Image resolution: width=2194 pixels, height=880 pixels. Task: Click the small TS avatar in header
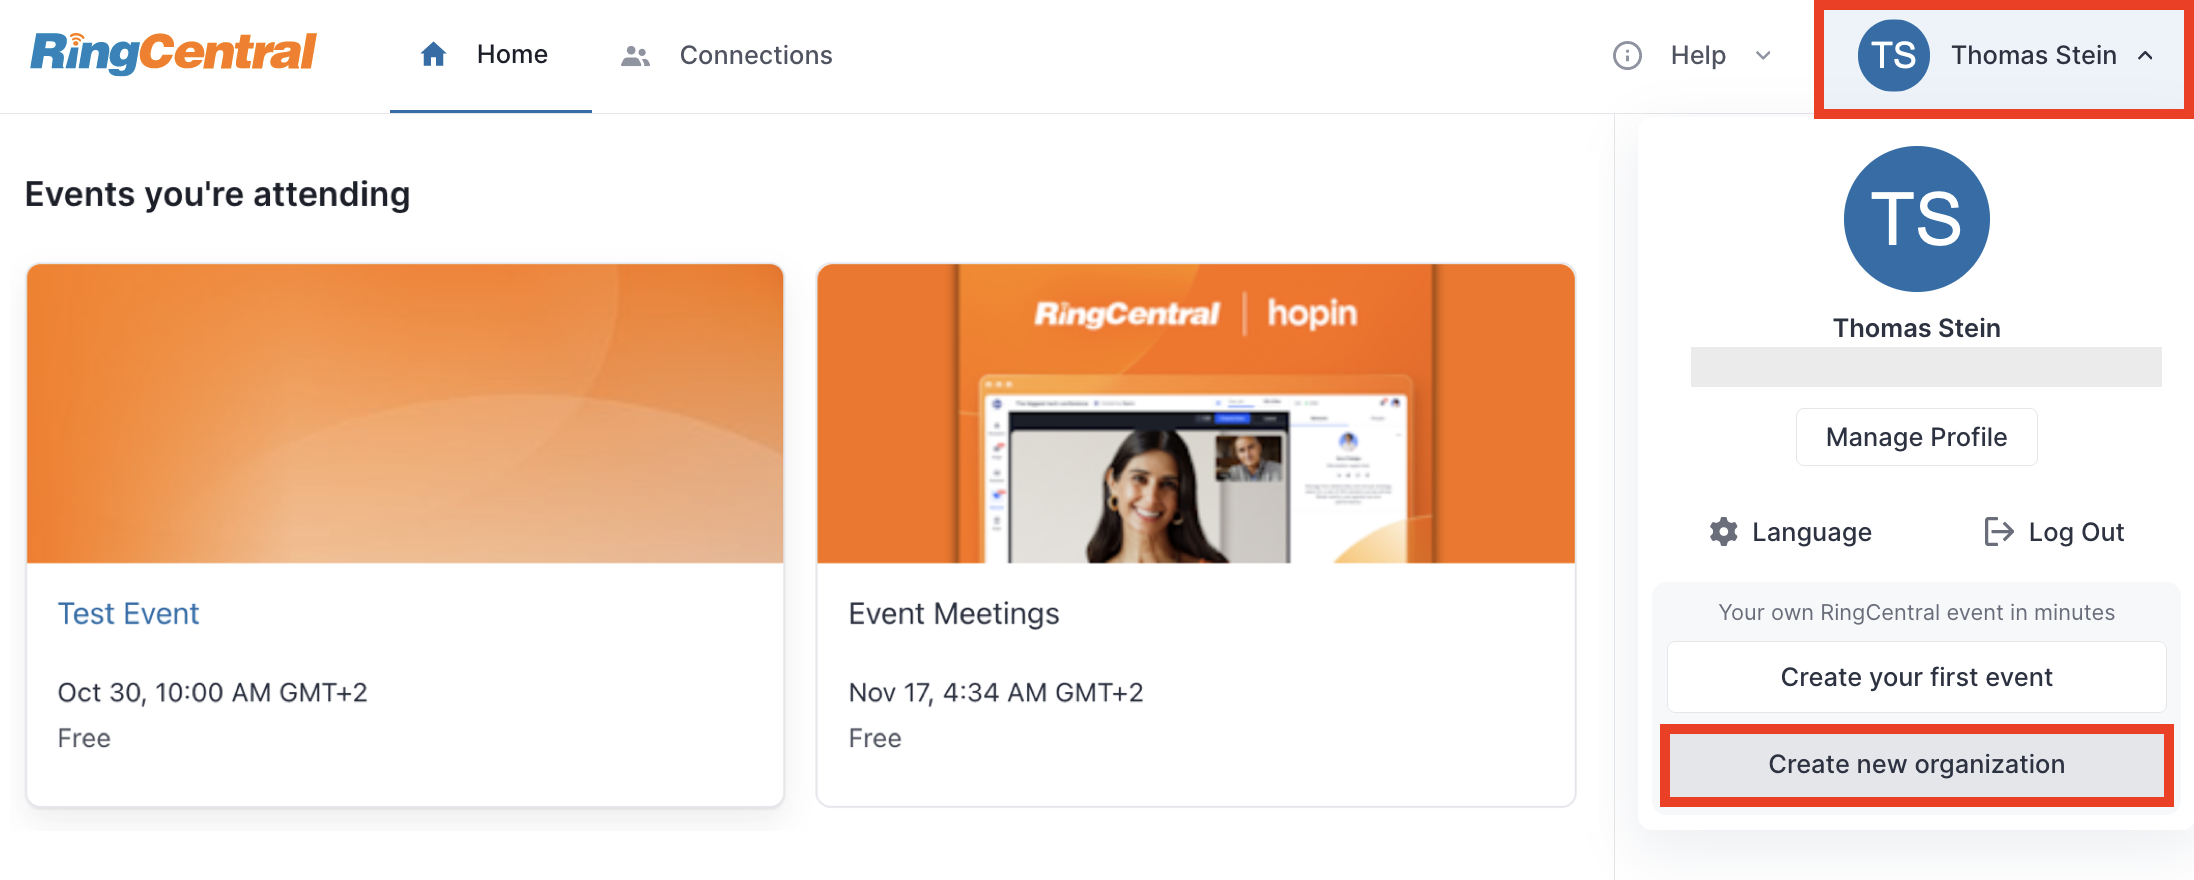click(1893, 55)
